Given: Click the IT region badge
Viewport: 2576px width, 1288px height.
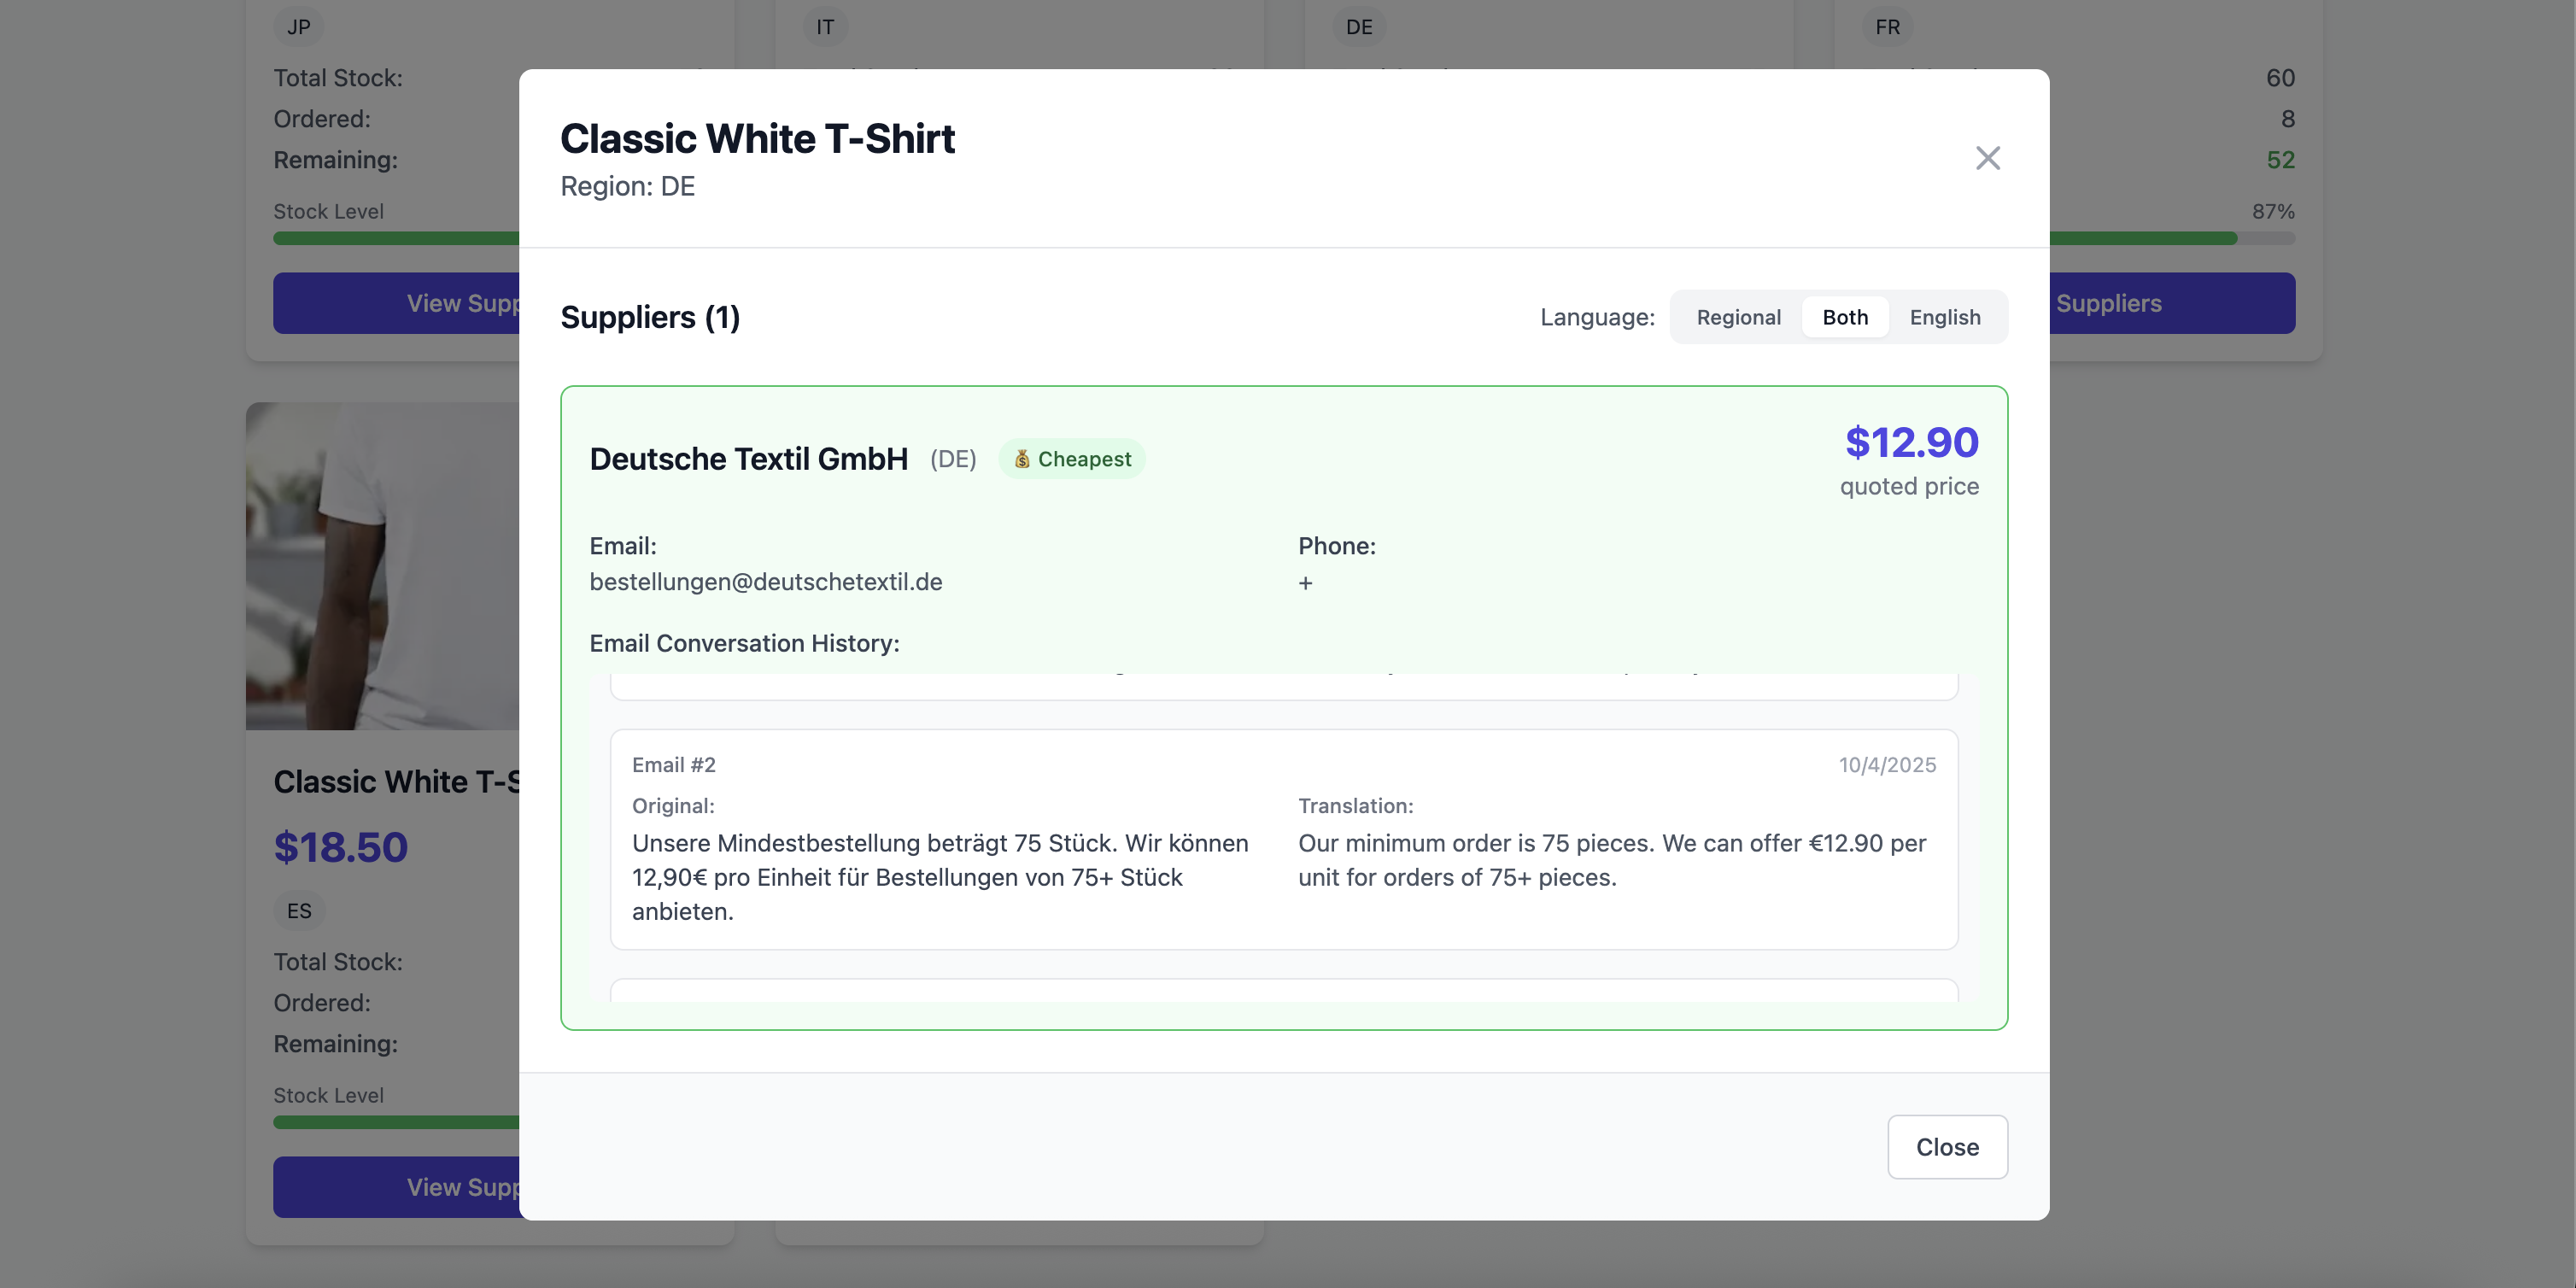Looking at the screenshot, I should (824, 27).
